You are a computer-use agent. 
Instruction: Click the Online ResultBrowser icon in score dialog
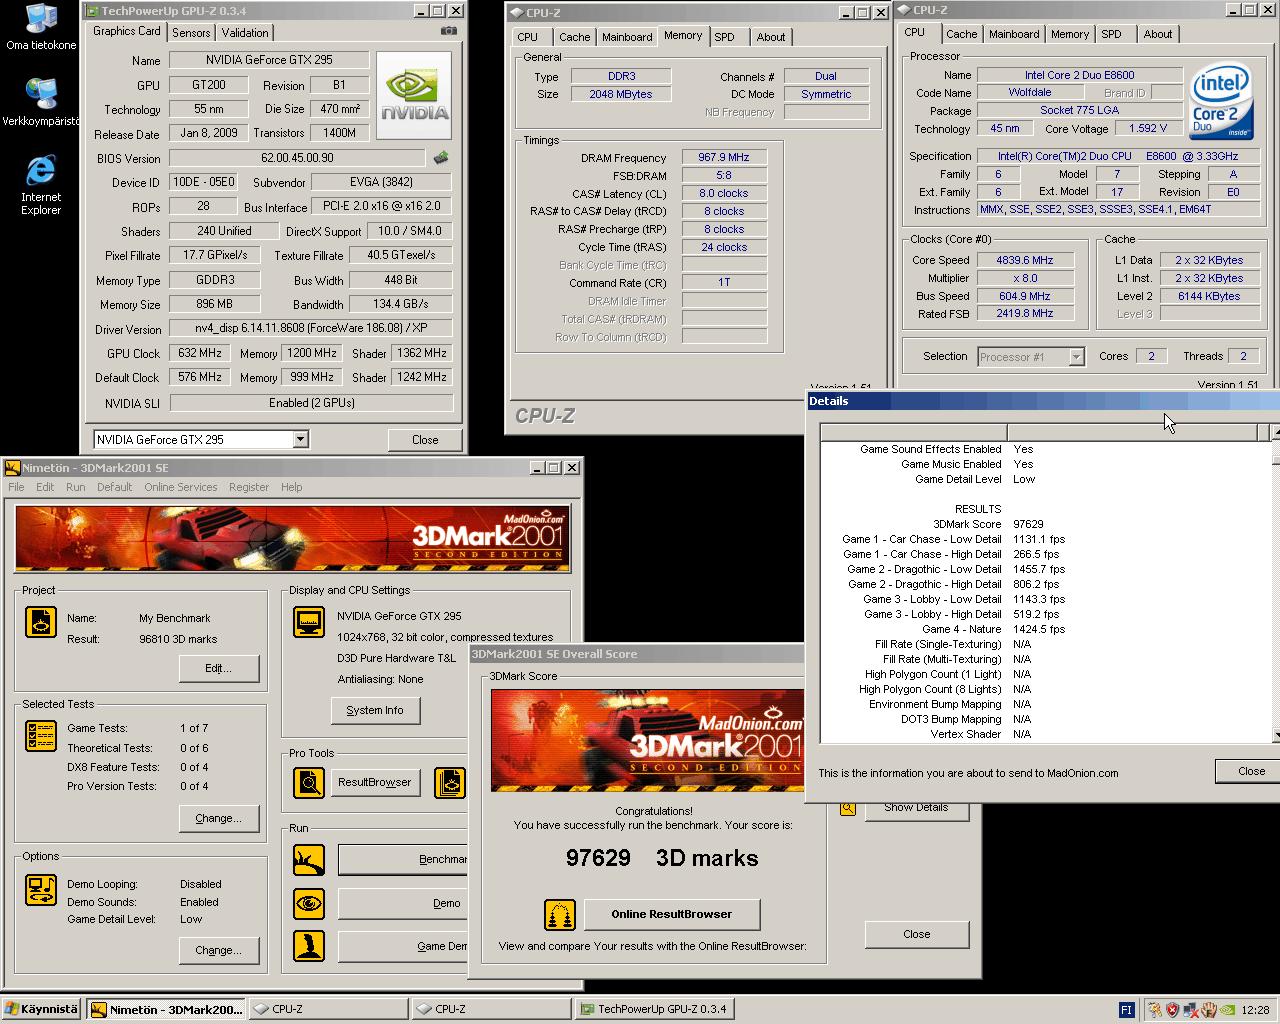click(560, 914)
